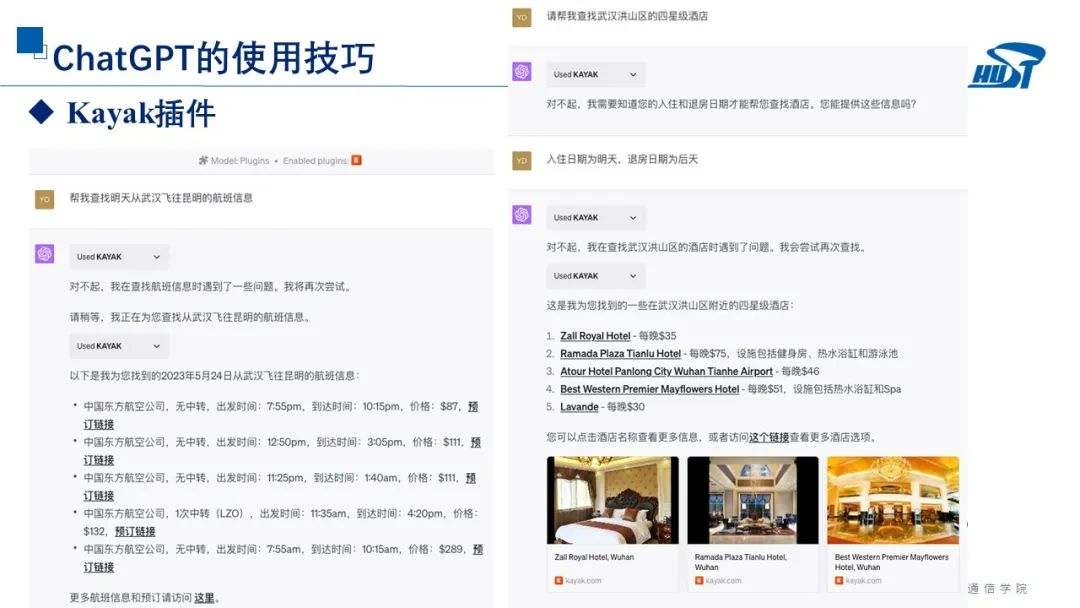Expand the Used KAYAK box above 这是我为您找到的一些

pyautogui.click(x=596, y=275)
